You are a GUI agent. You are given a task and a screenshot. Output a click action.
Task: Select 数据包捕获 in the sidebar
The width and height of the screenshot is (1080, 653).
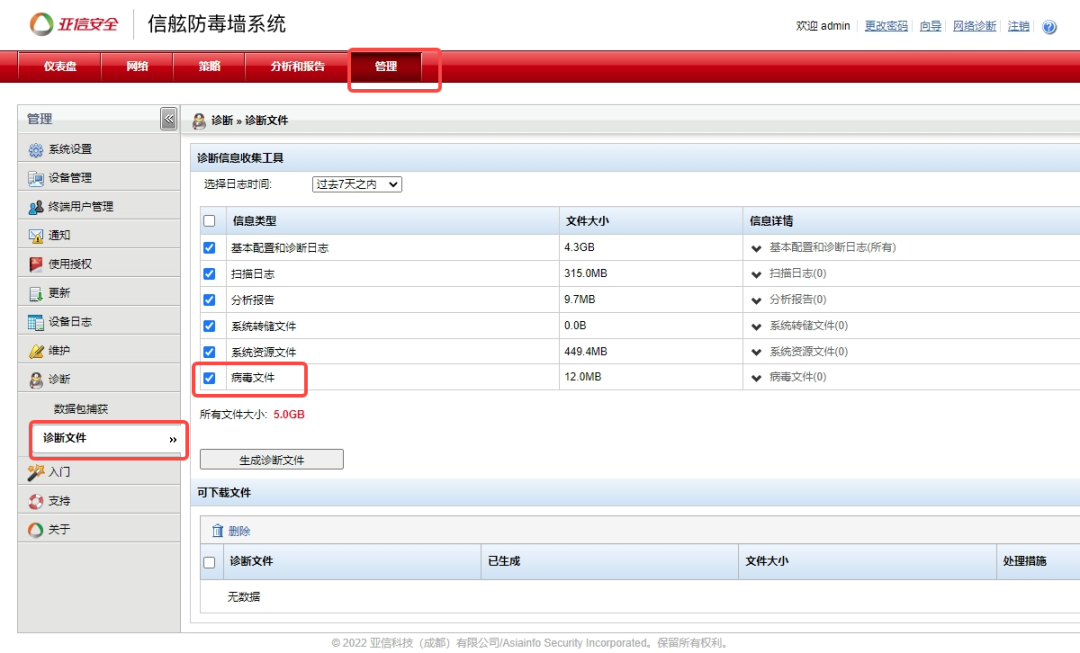(x=81, y=409)
